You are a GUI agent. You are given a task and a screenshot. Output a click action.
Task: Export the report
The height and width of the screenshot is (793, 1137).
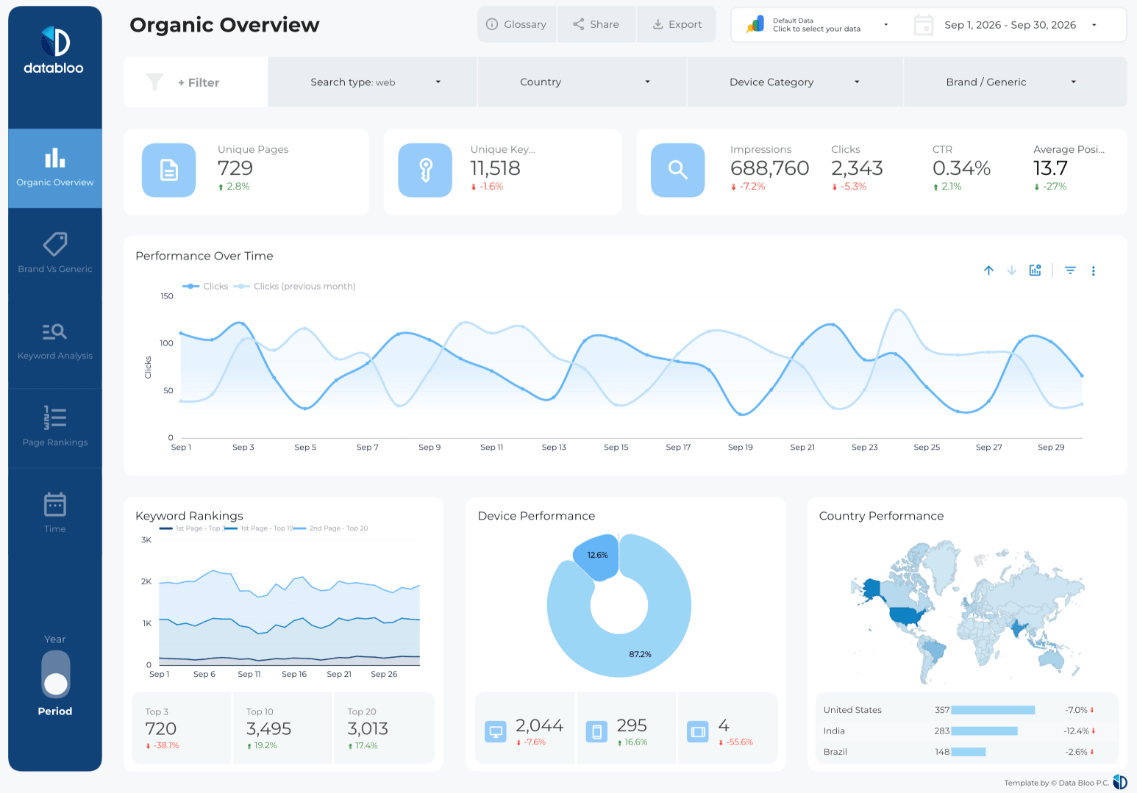677,24
